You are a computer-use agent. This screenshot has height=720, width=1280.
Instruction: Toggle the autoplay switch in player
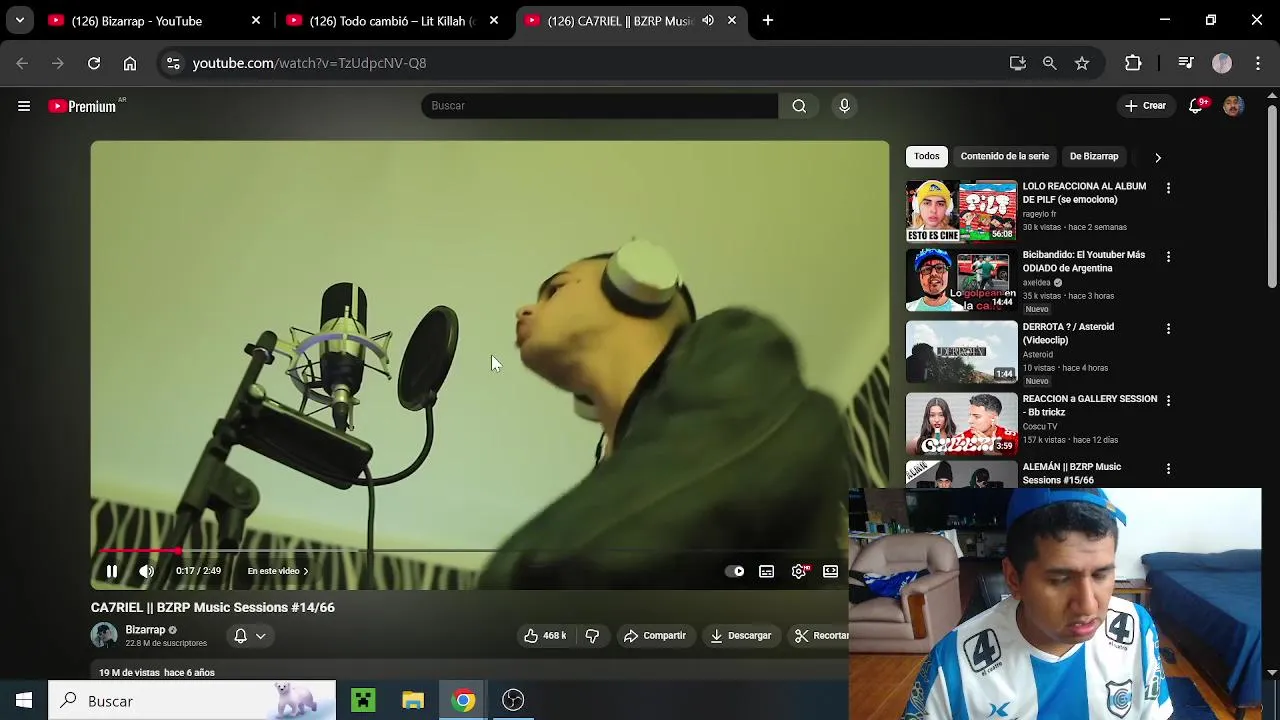pyautogui.click(x=735, y=571)
